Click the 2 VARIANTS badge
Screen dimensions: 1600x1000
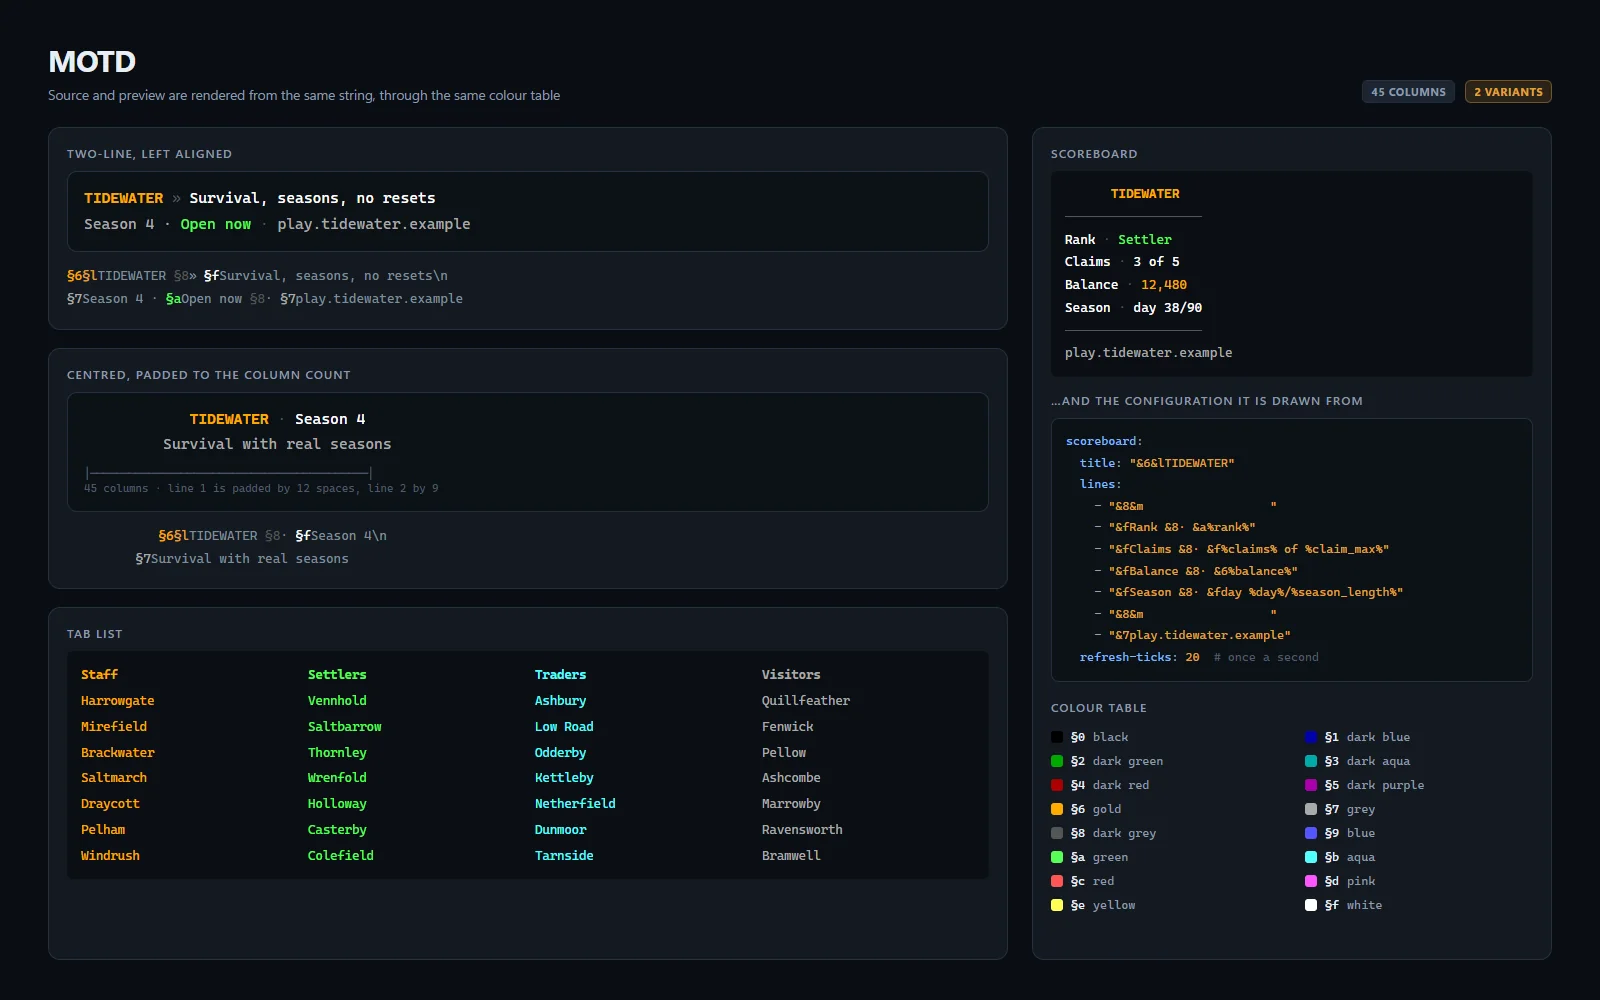pos(1508,92)
